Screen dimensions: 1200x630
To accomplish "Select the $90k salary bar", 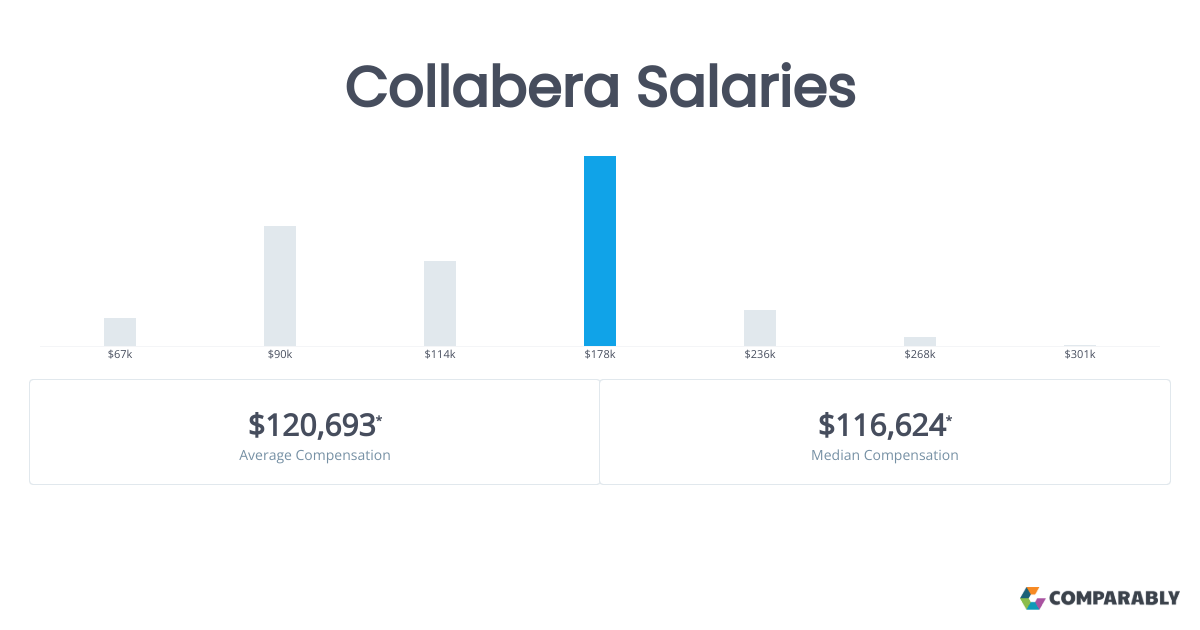I will 280,286.
